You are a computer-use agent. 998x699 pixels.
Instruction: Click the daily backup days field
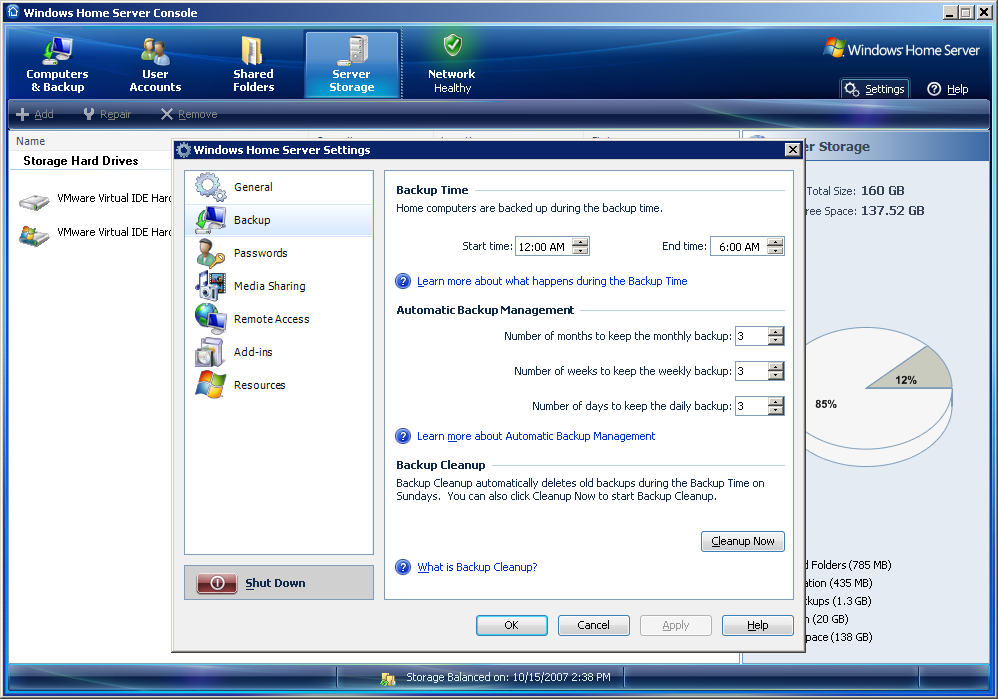pos(751,406)
